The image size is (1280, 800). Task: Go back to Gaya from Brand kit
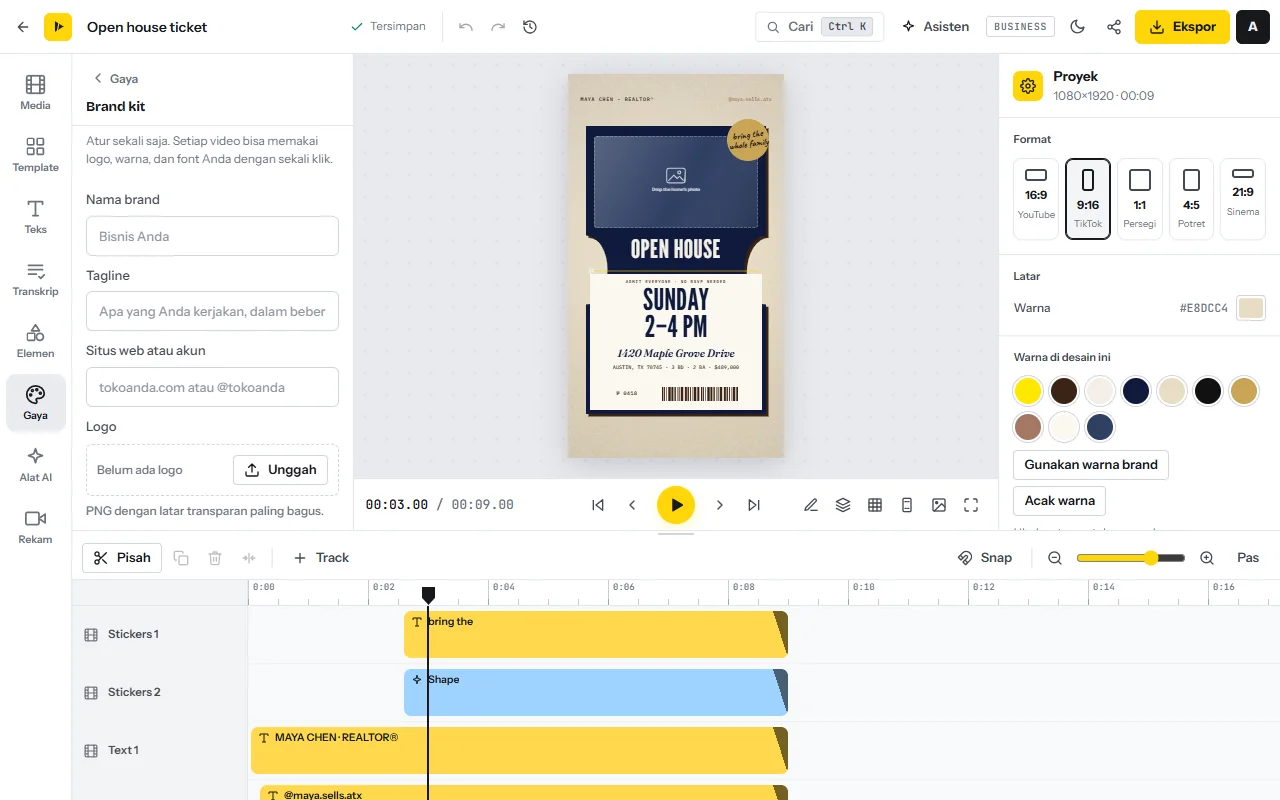pos(115,78)
